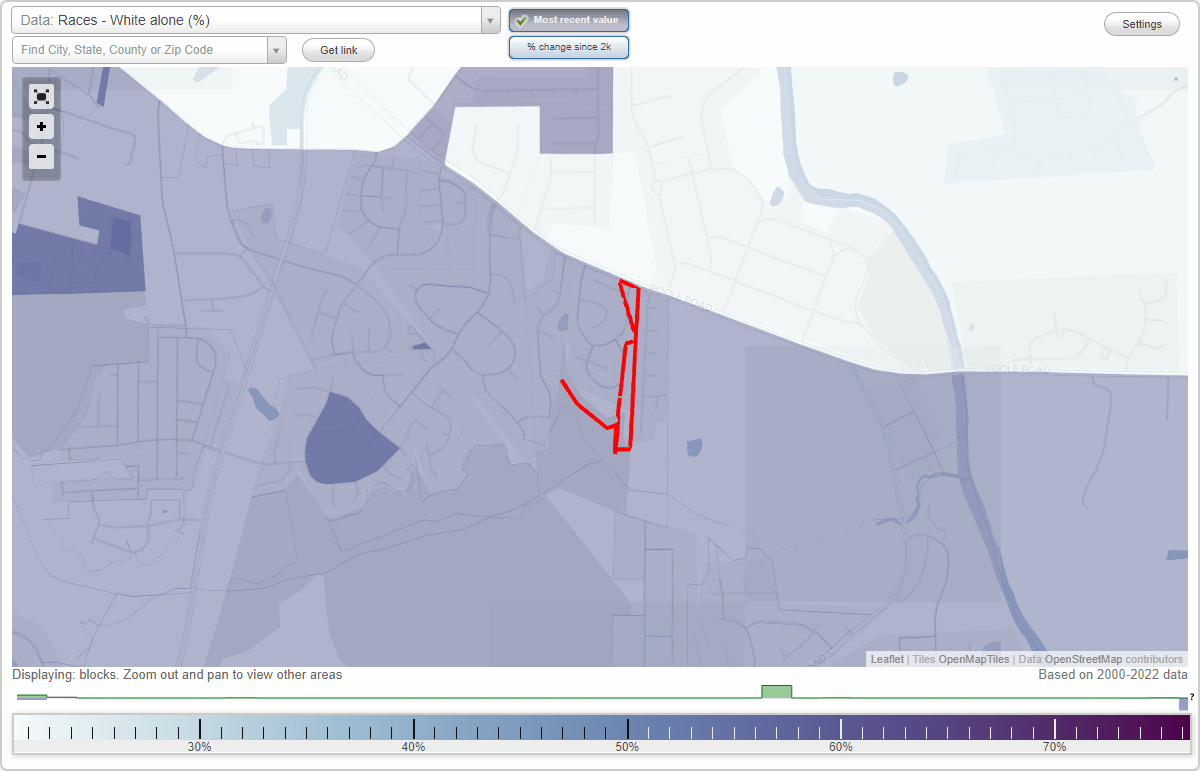Click the Get link button
The height and width of the screenshot is (771, 1200).
(338, 50)
